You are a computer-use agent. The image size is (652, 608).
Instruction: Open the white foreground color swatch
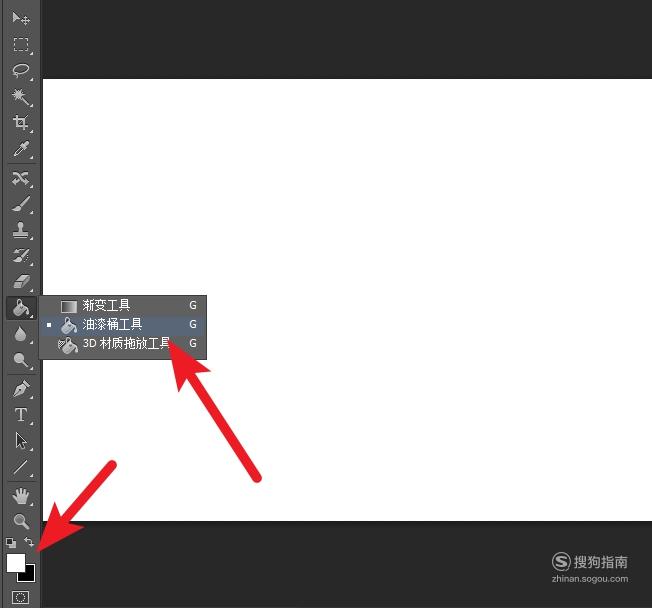tap(15, 563)
